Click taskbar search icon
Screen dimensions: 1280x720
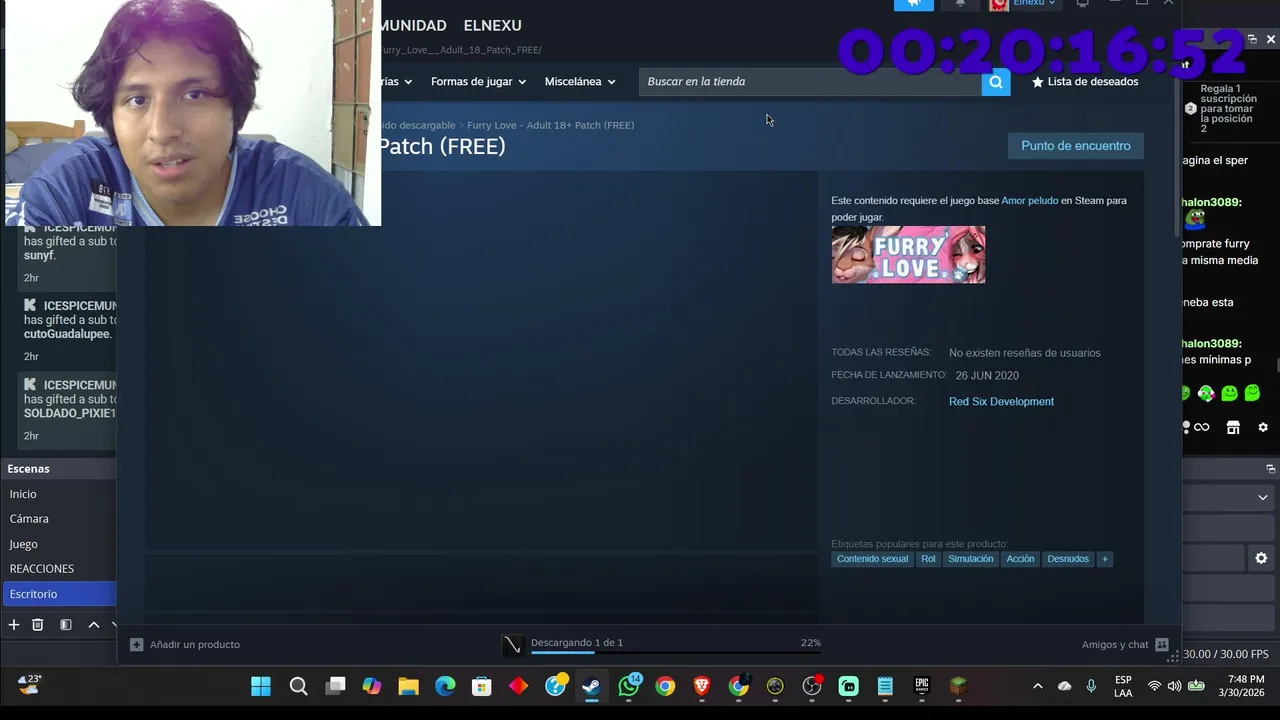pyautogui.click(x=298, y=686)
